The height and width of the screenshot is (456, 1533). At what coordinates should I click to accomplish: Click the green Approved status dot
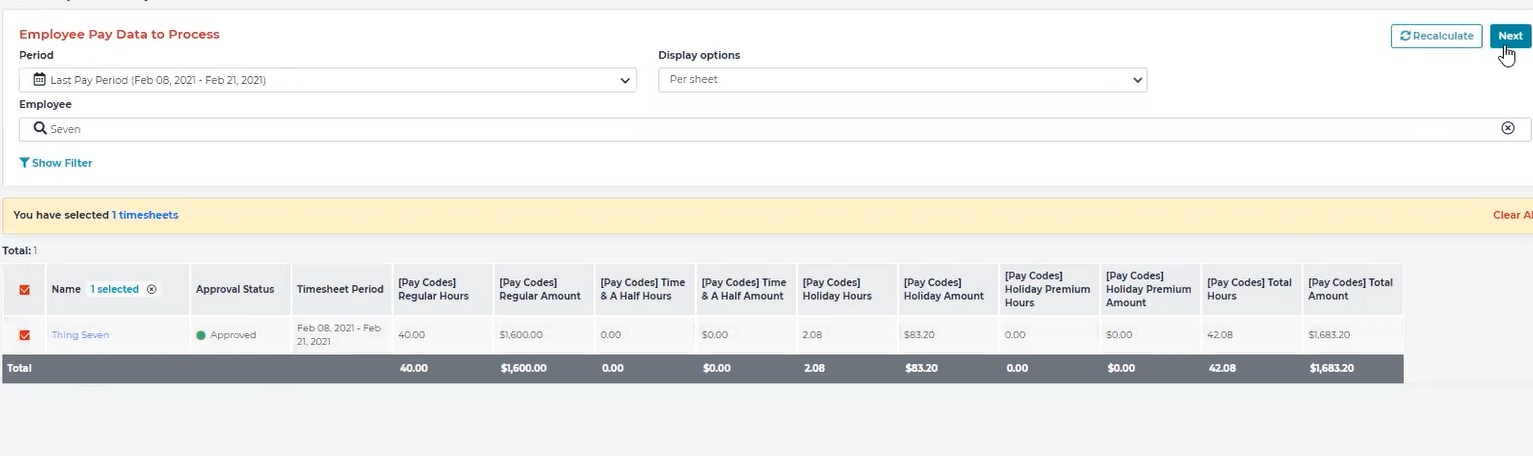click(201, 336)
